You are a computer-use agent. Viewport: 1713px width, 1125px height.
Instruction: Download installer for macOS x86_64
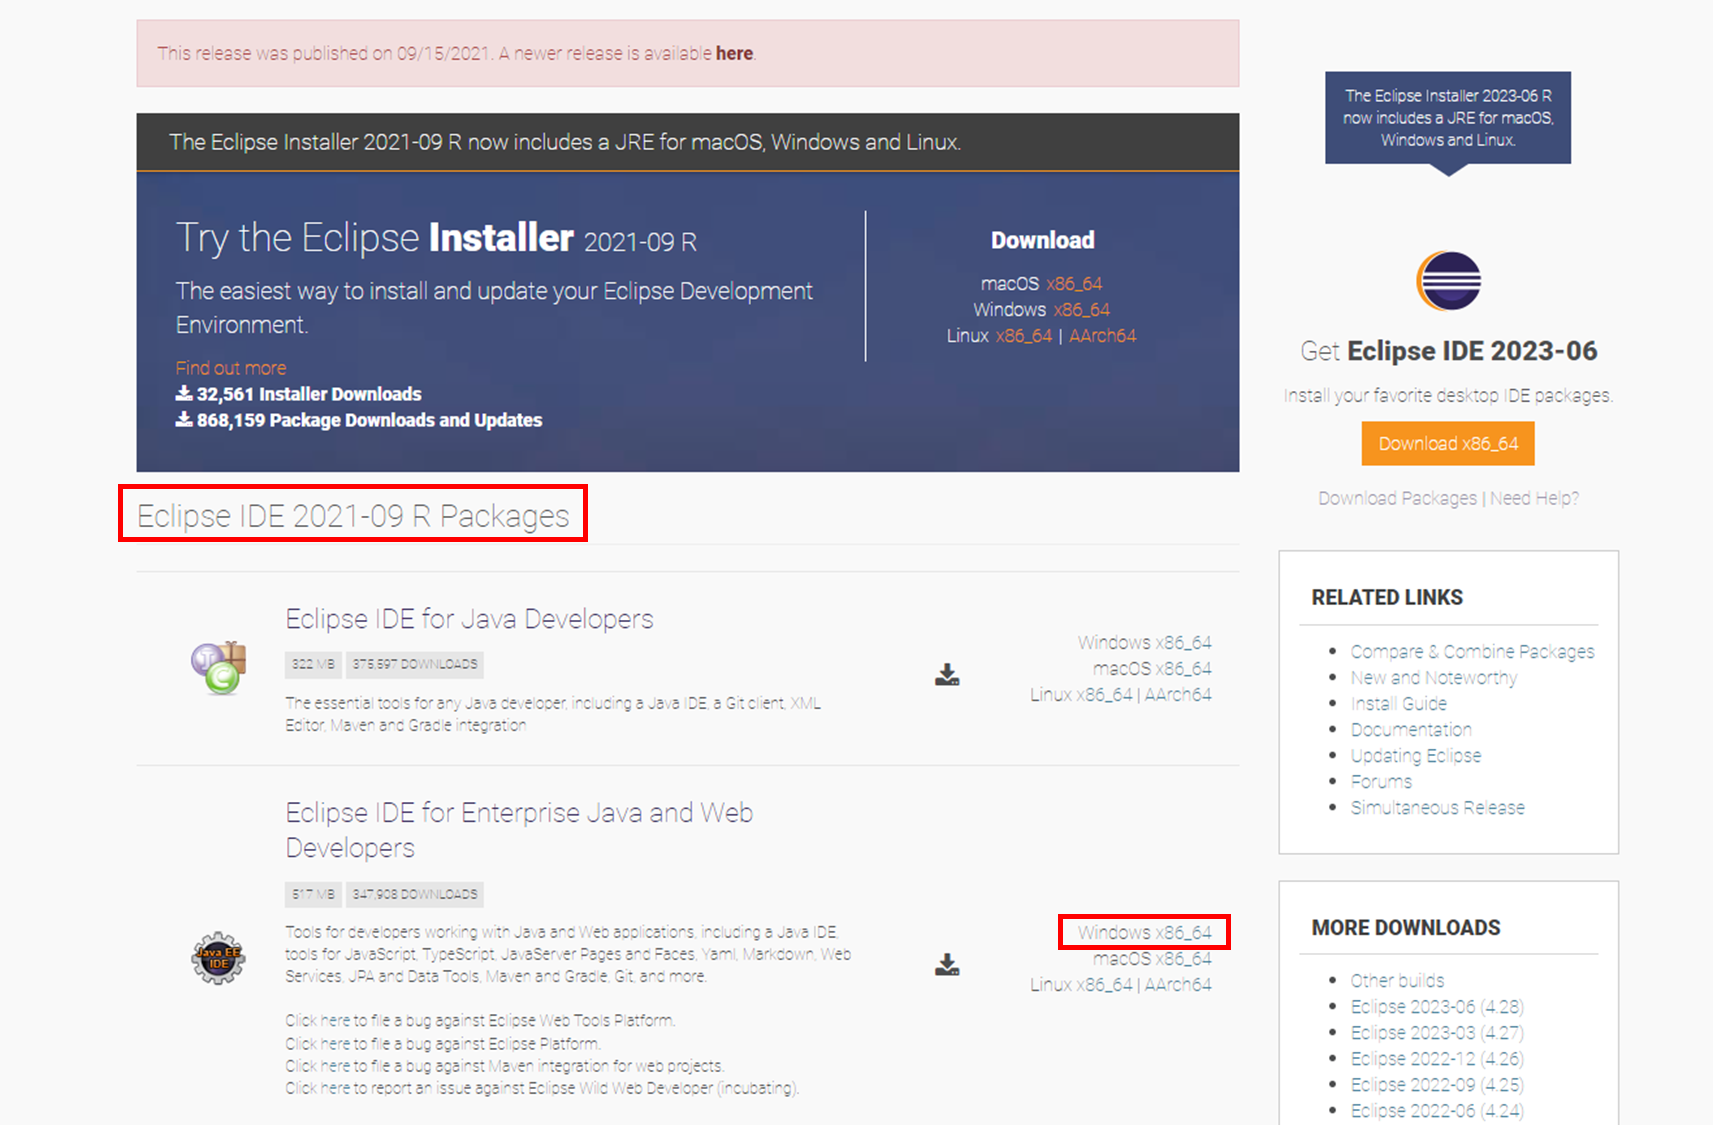pos(1074,284)
